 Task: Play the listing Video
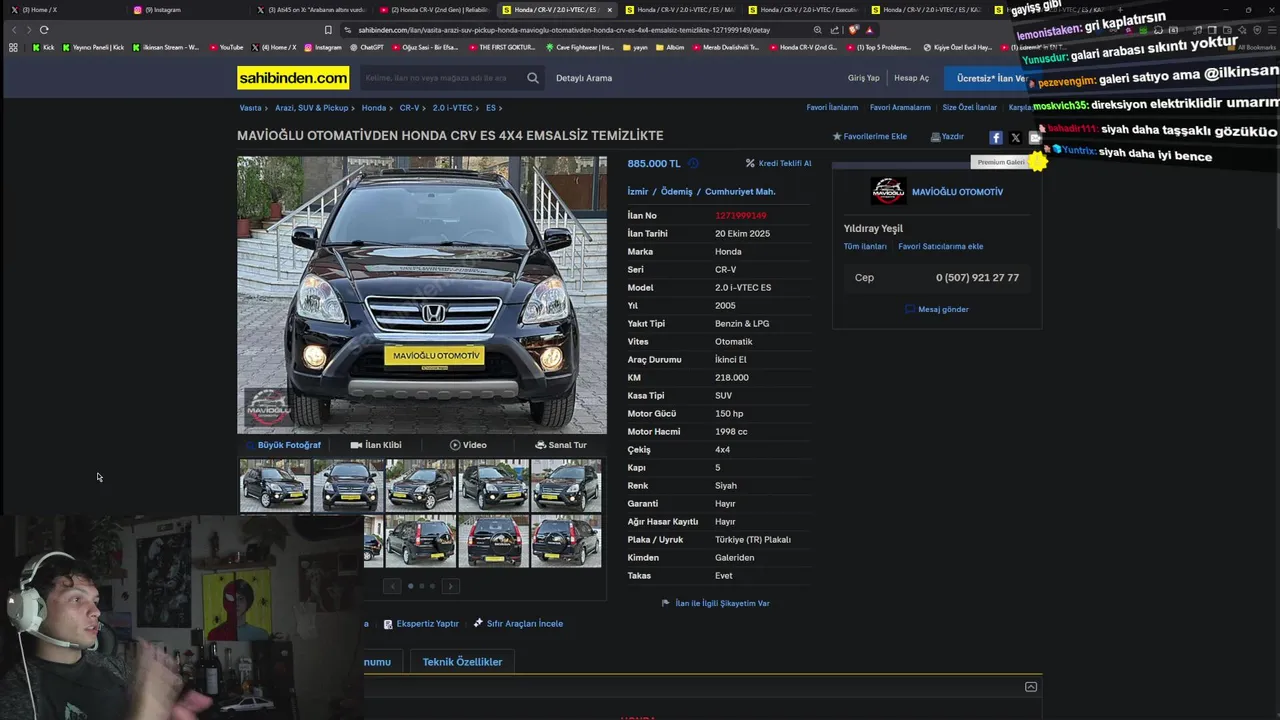468,445
